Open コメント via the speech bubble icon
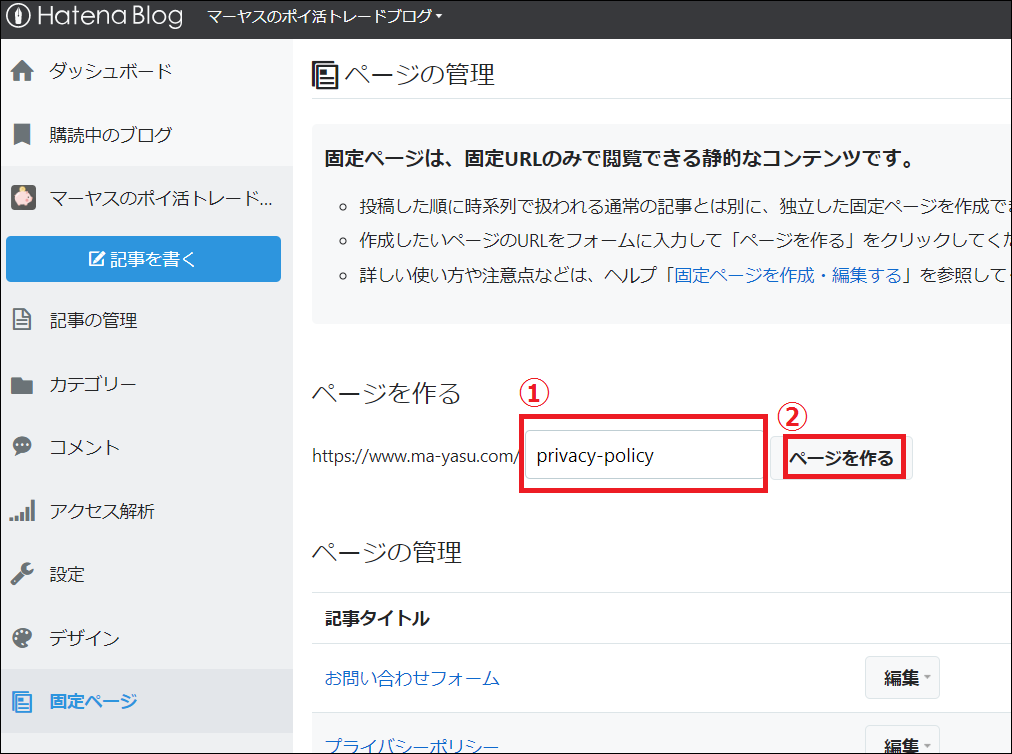Viewport: 1012px width, 754px height. [22, 447]
